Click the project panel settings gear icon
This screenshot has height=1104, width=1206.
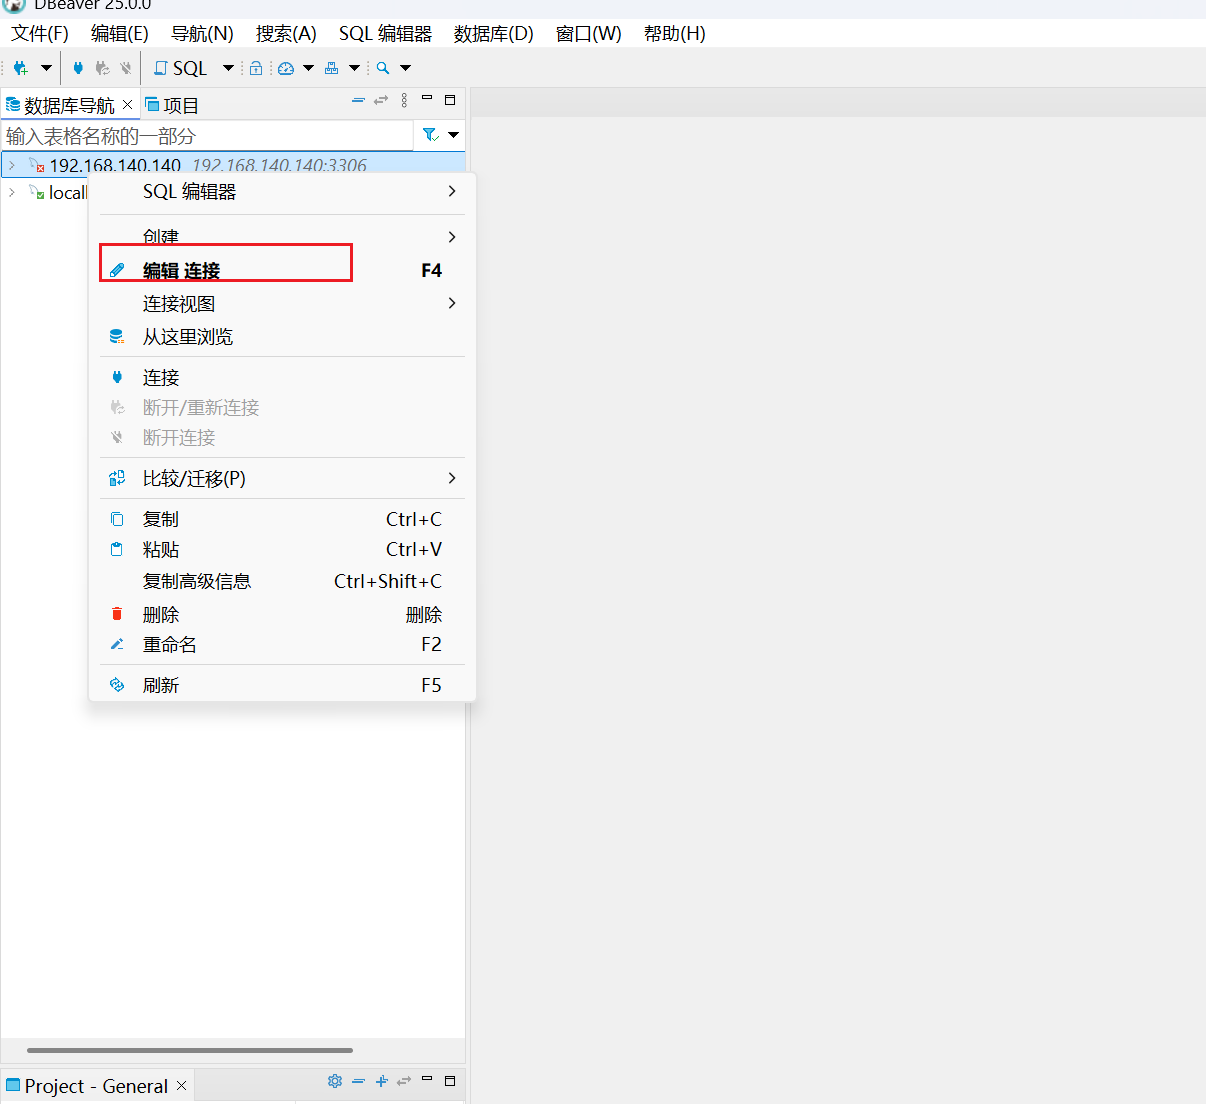335,1081
